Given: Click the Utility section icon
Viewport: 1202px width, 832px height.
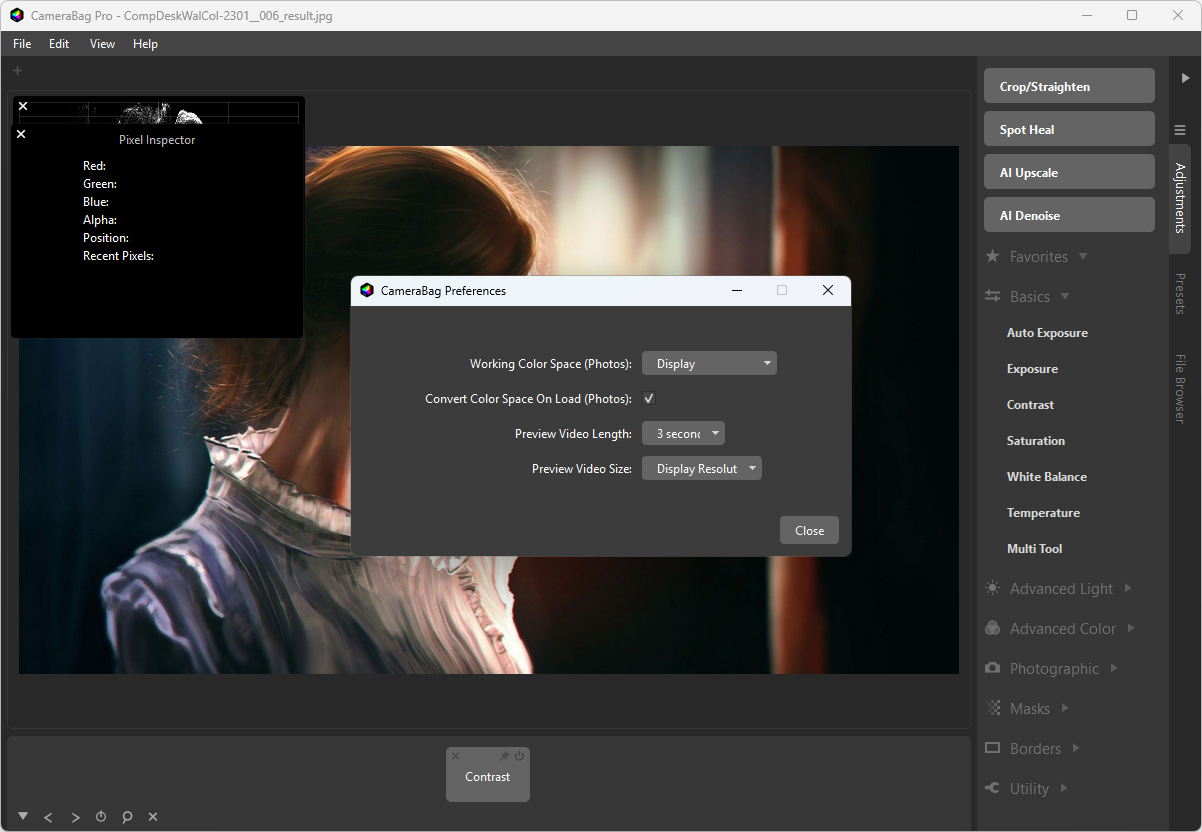Looking at the screenshot, I should [x=993, y=788].
